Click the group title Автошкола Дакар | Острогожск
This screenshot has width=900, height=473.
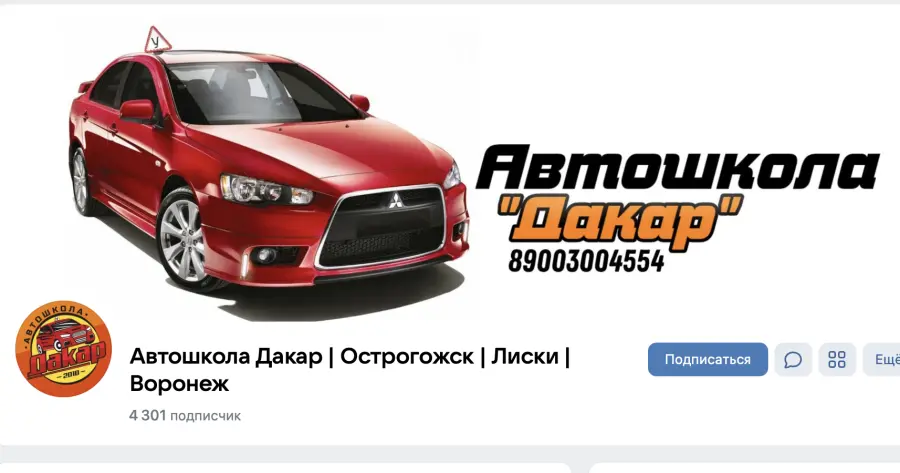302,356
